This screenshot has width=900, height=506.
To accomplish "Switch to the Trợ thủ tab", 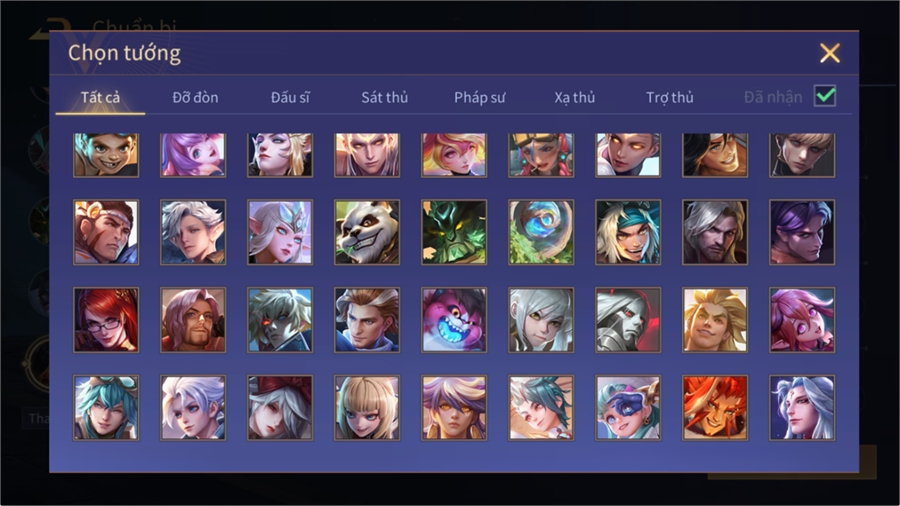I will click(670, 98).
